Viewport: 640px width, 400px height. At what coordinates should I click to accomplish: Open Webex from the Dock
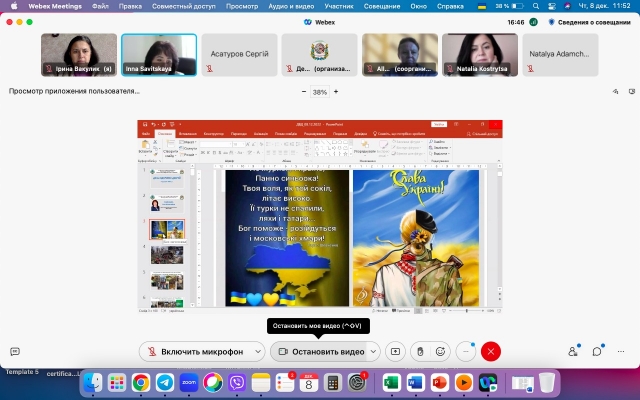click(x=488, y=383)
